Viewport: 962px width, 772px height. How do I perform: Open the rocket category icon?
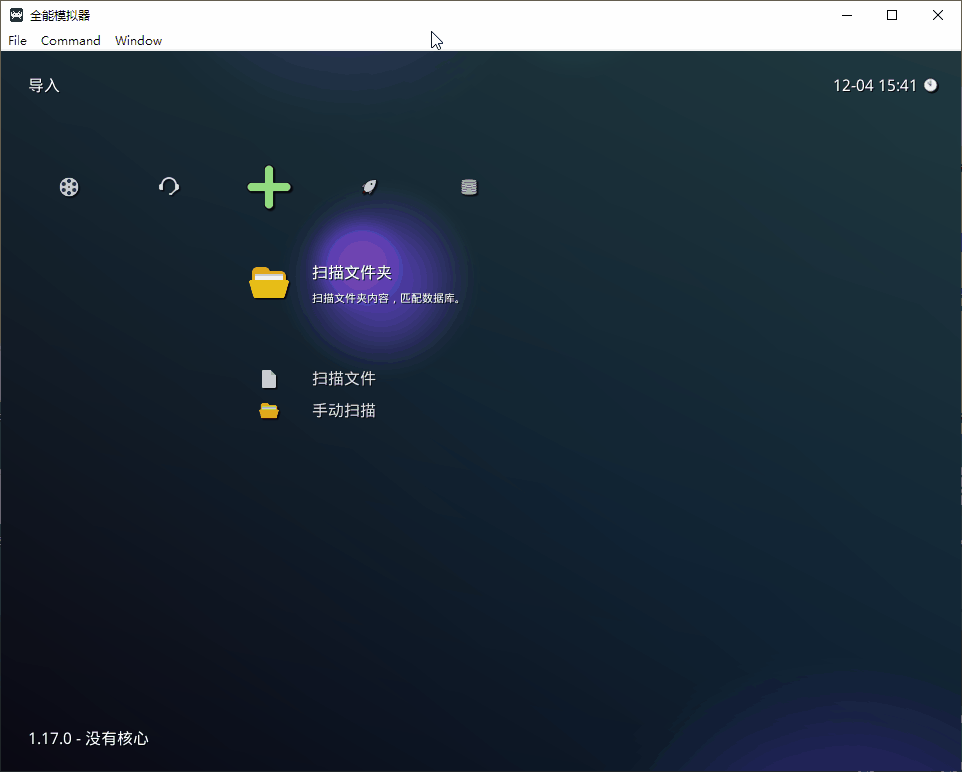(x=369, y=187)
